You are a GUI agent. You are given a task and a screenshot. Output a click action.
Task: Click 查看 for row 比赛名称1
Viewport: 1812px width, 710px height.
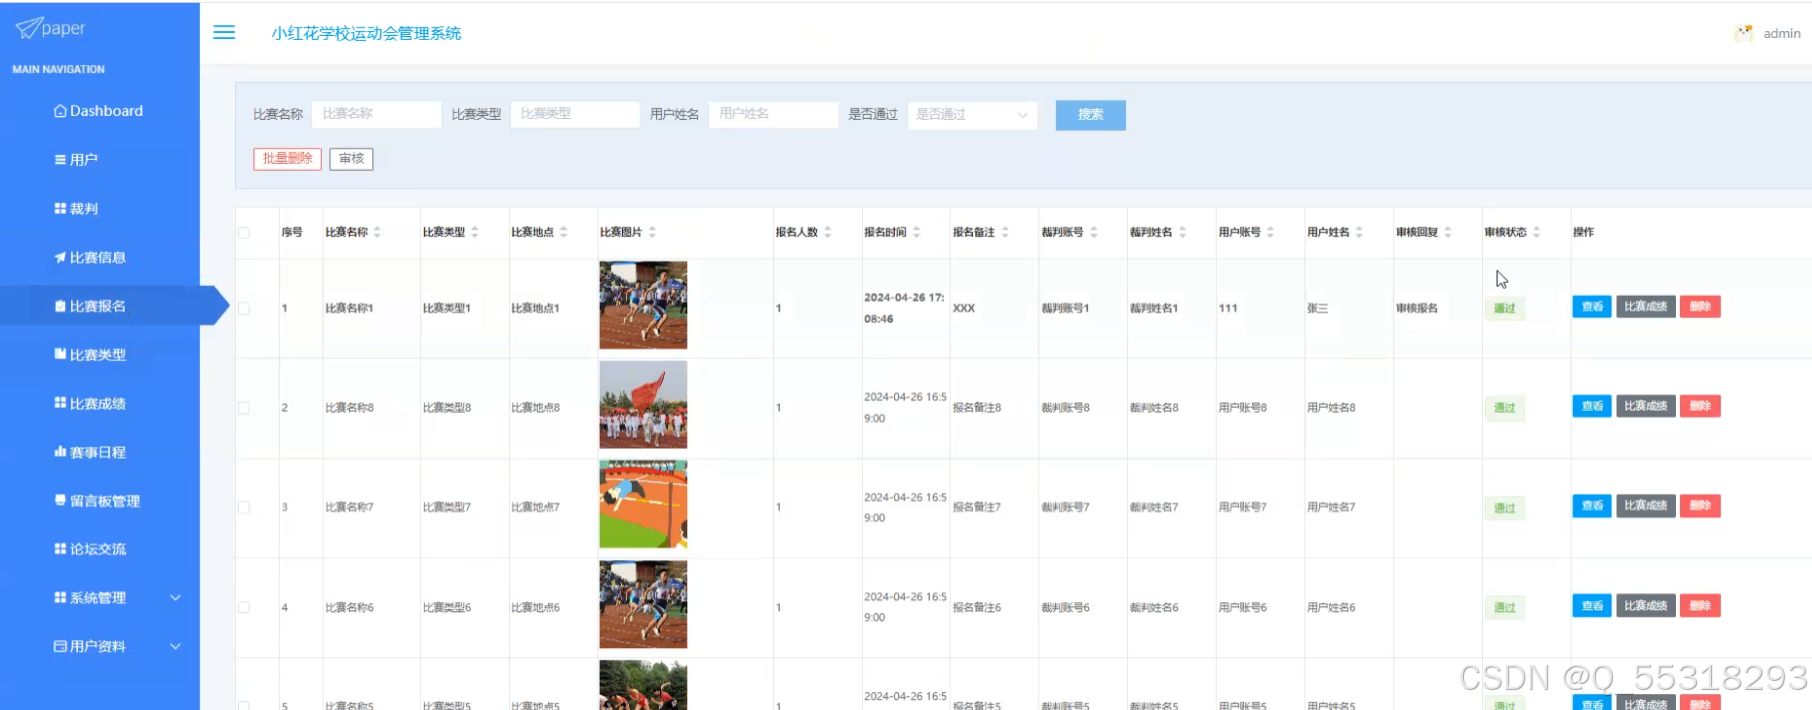pos(1592,307)
